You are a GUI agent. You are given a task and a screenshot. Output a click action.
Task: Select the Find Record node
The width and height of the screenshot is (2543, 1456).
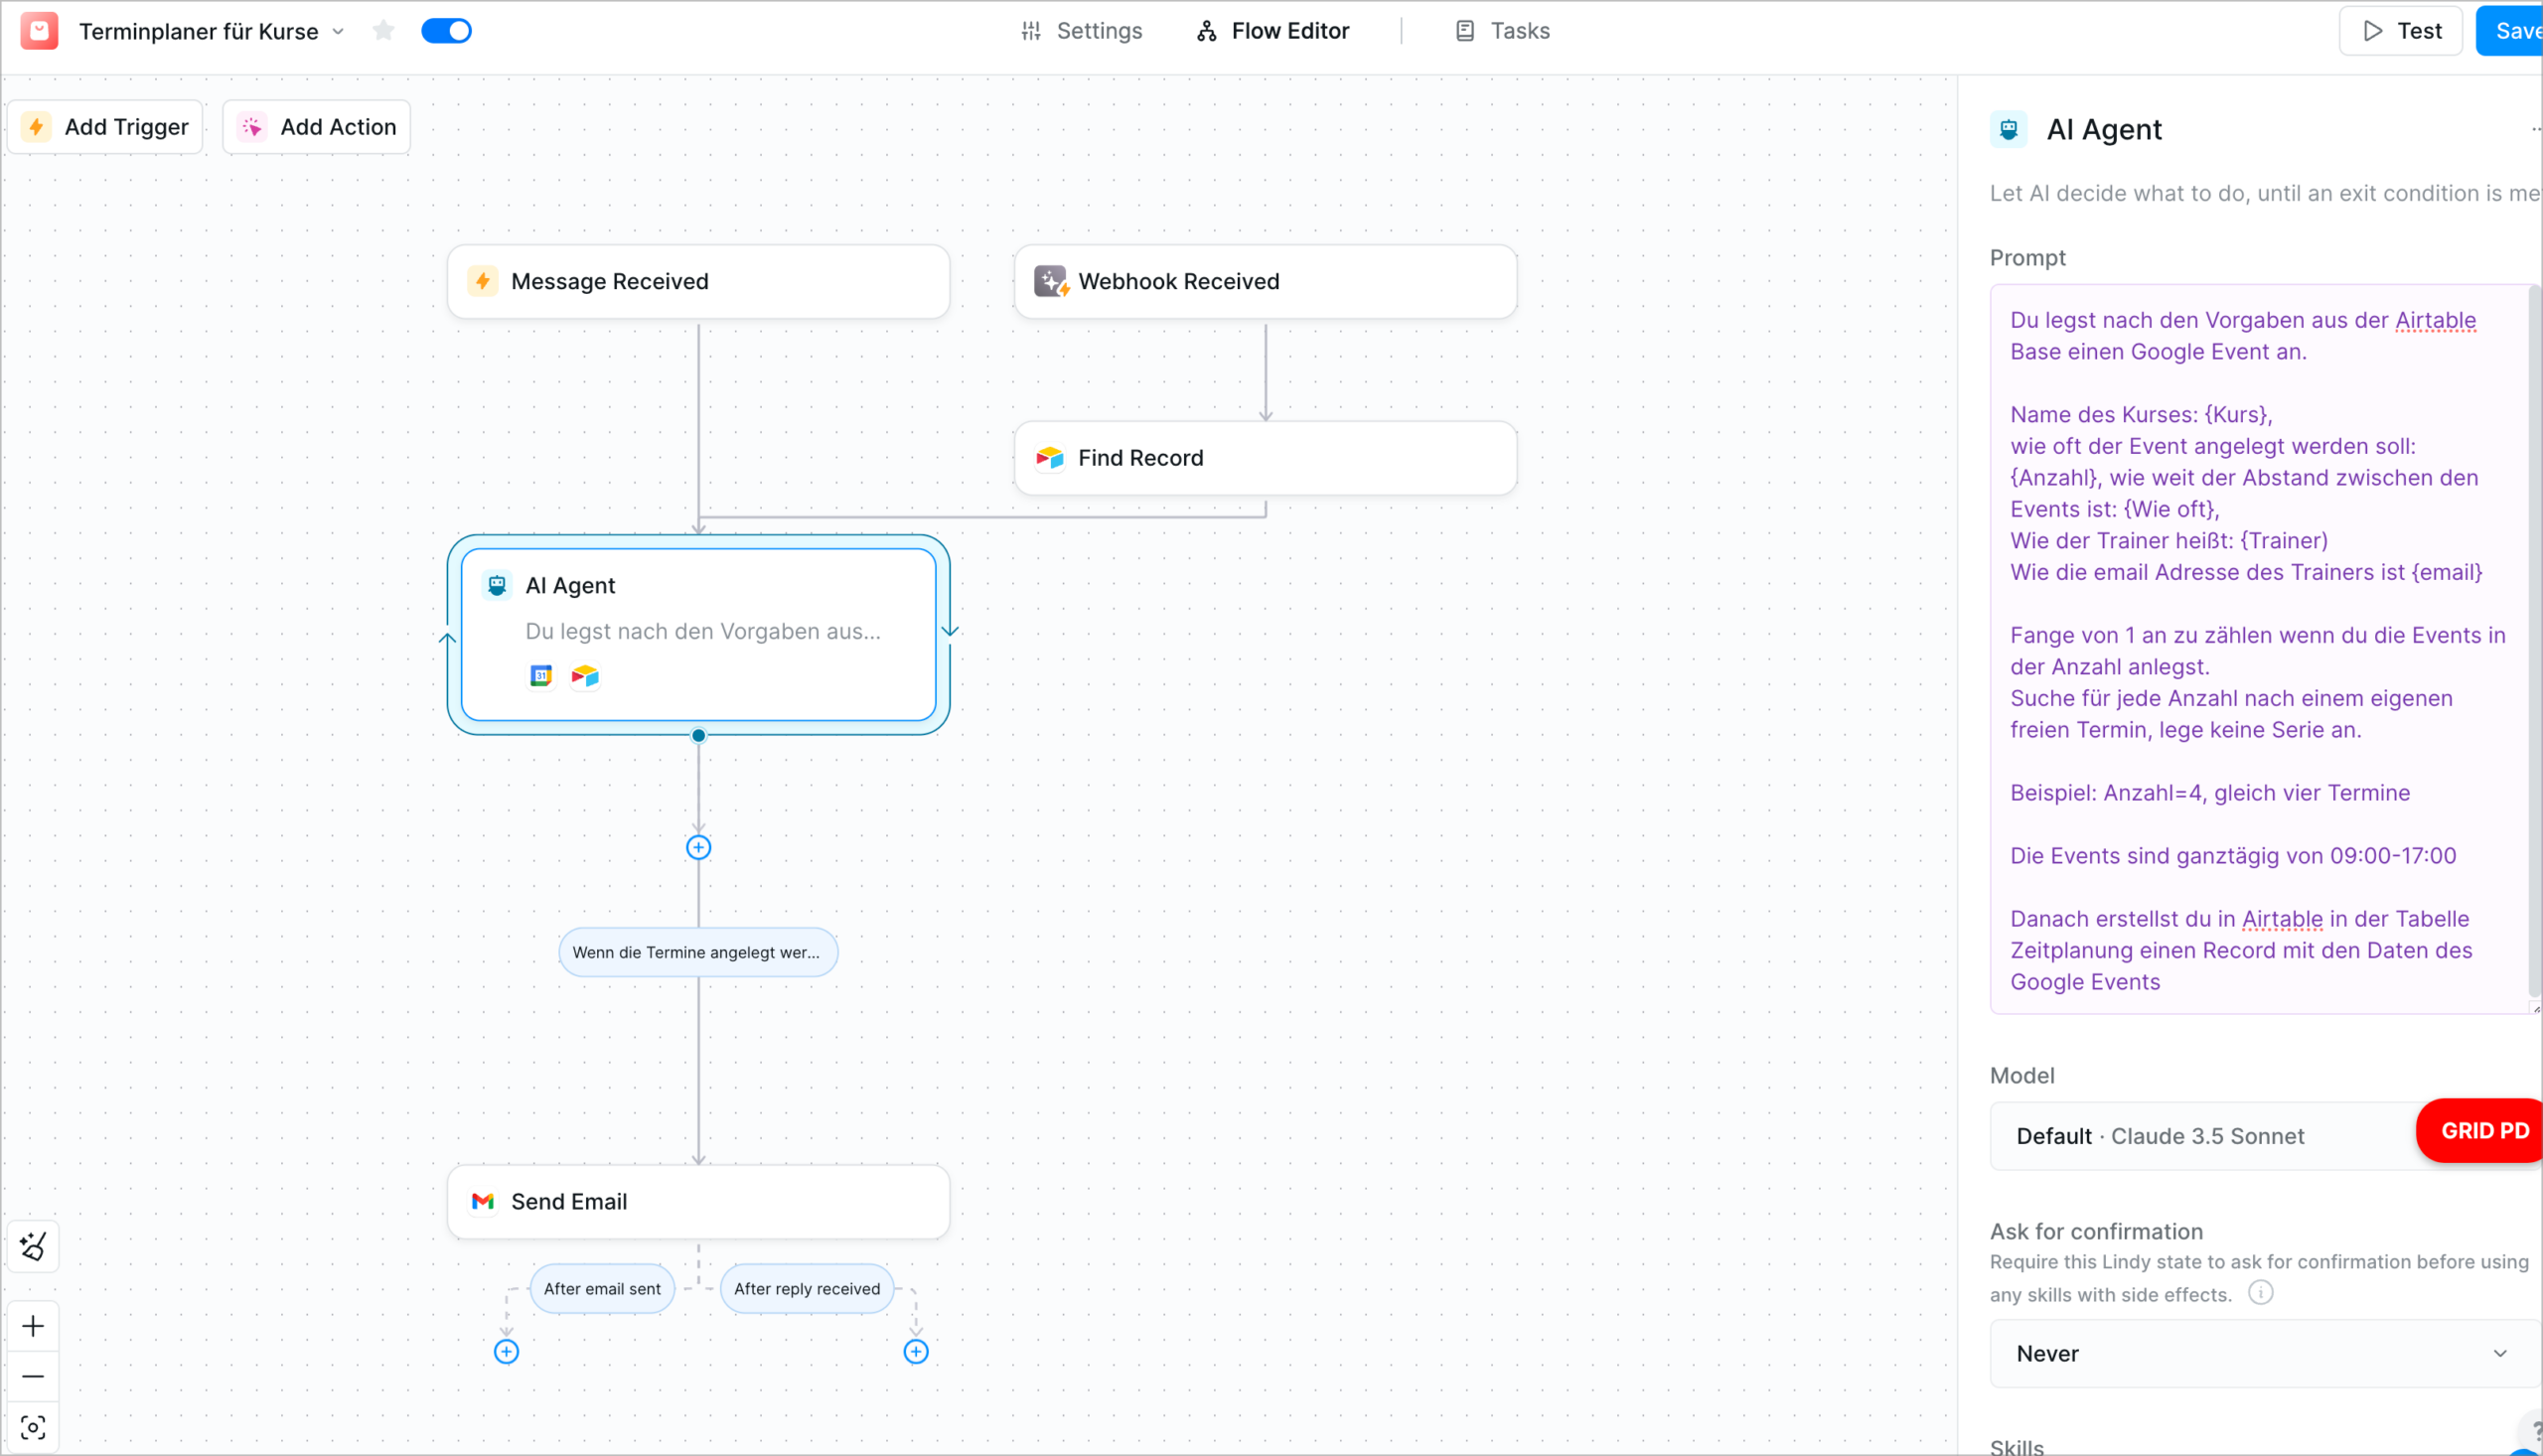(1265, 458)
